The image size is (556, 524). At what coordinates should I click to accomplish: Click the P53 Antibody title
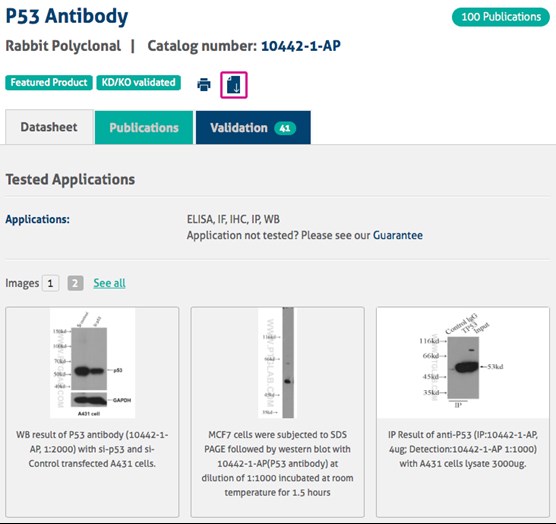pos(67,16)
